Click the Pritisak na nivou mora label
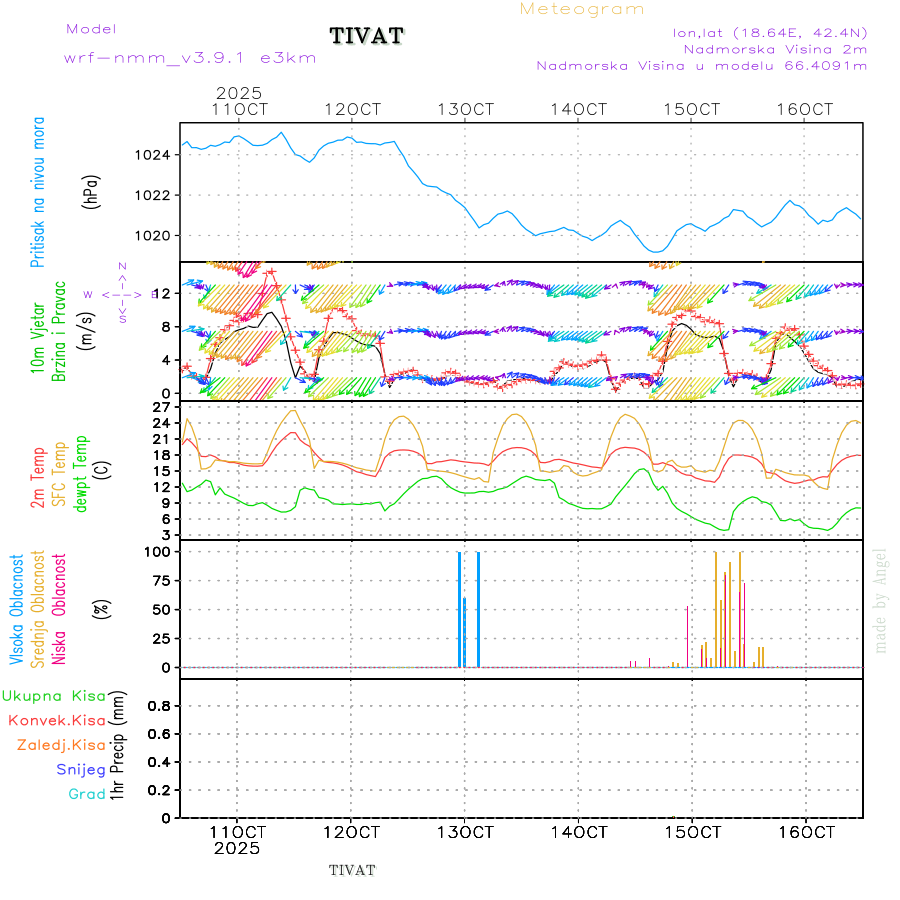The height and width of the screenshot is (900, 900). (38, 192)
